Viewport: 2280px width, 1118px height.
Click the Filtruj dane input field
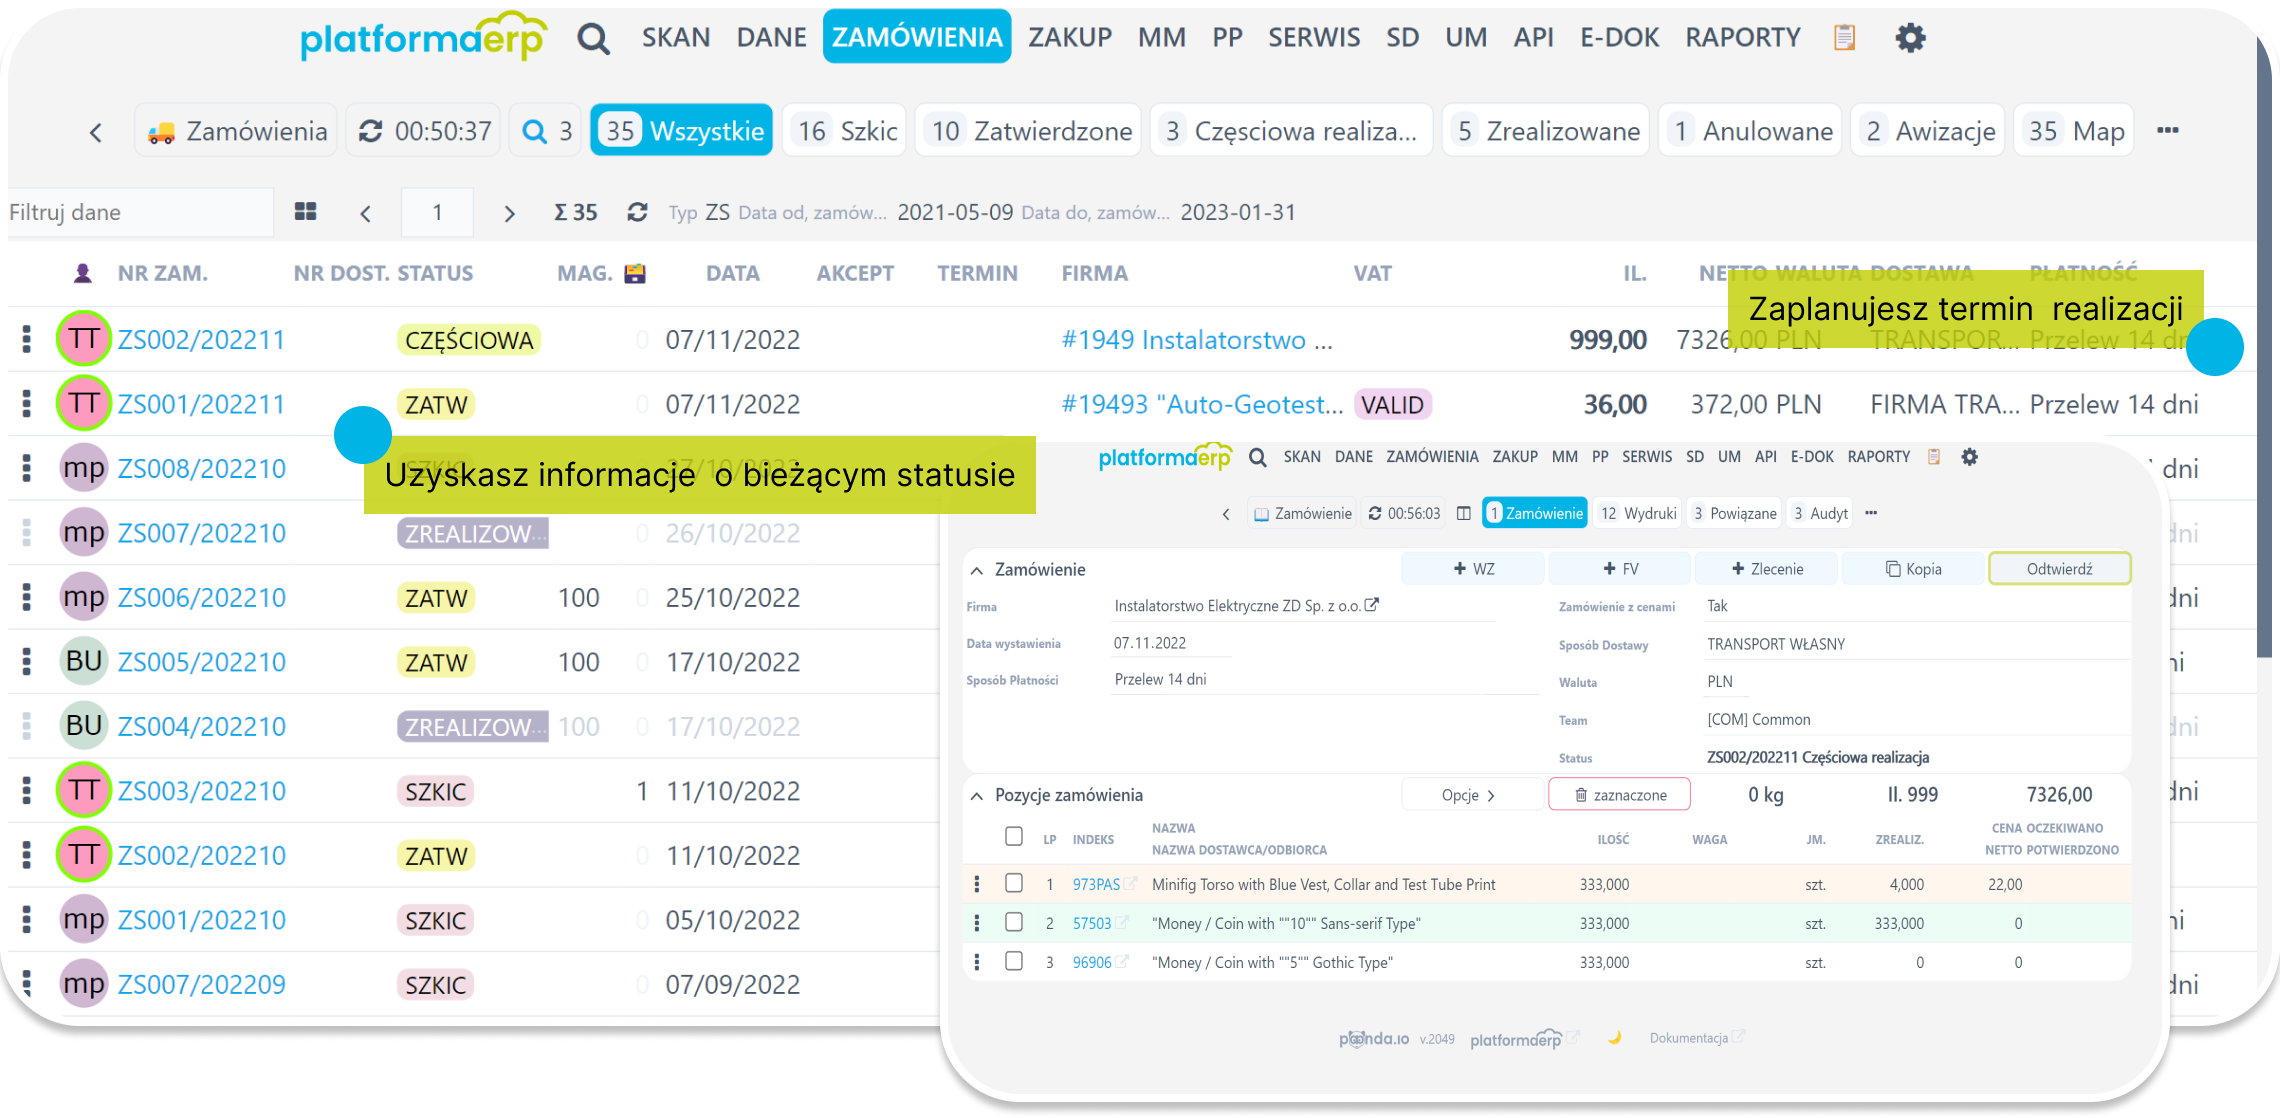point(138,212)
